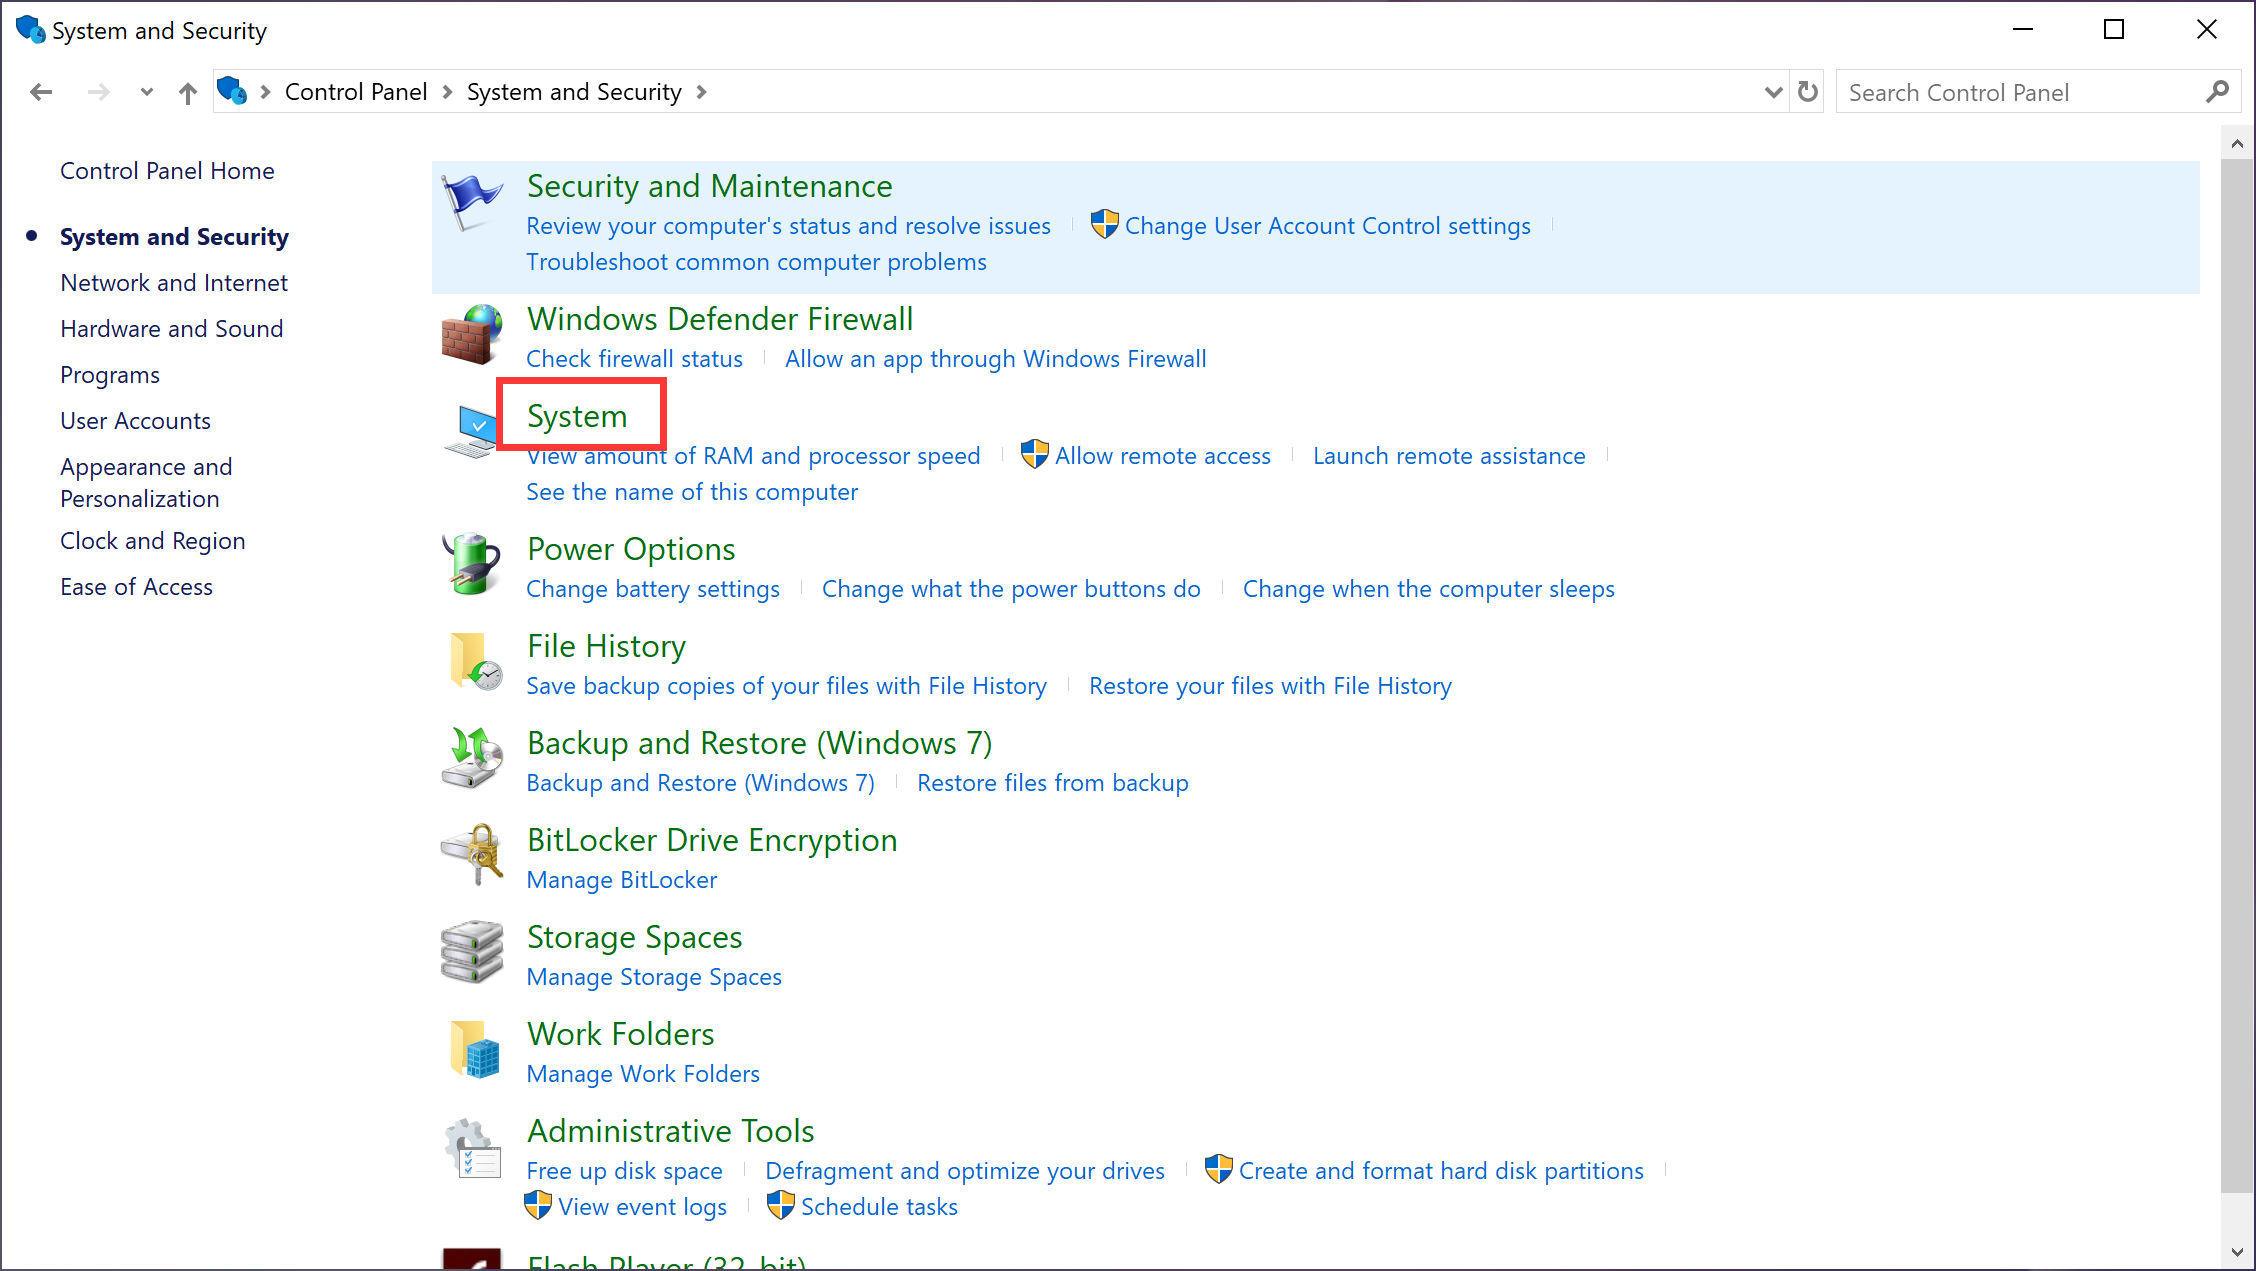The width and height of the screenshot is (2256, 1271).
Task: Click Manage Storage Spaces link
Action: 654,977
